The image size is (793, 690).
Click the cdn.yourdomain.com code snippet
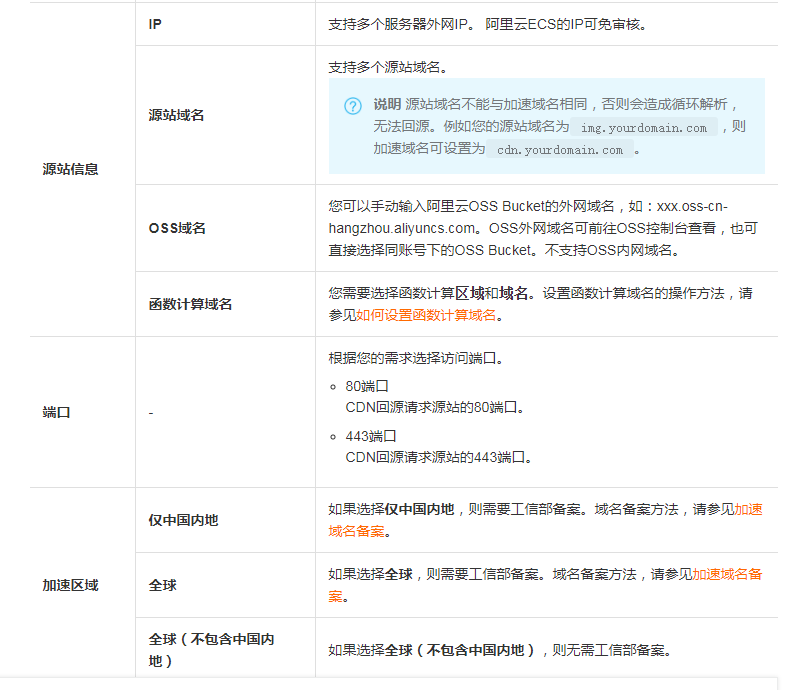(559, 150)
